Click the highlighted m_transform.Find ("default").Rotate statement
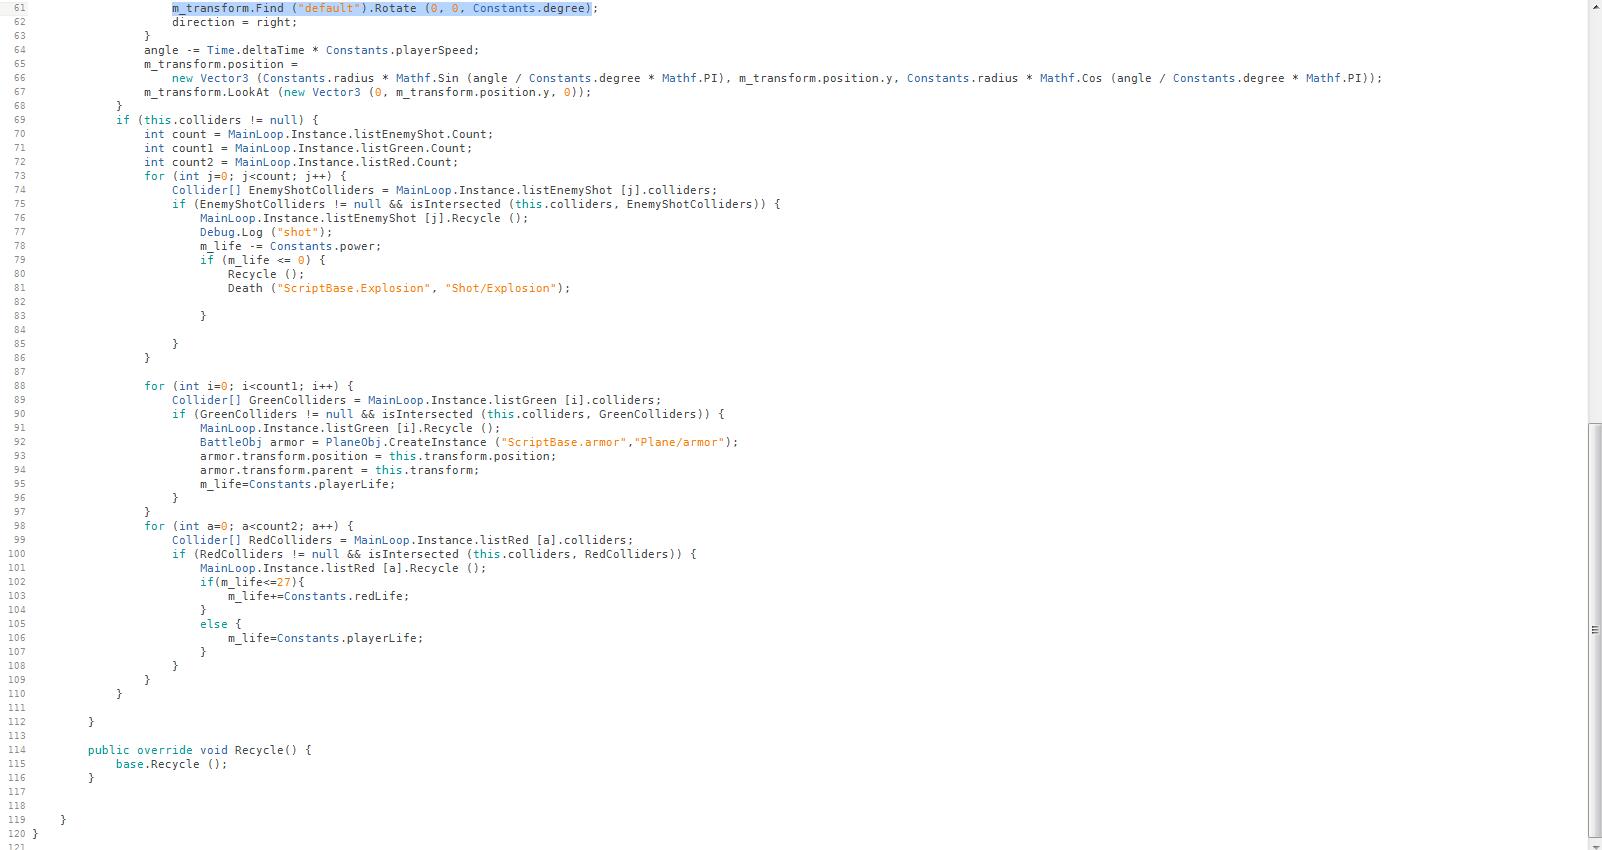Screen dimensions: 1602x850 click(x=384, y=8)
